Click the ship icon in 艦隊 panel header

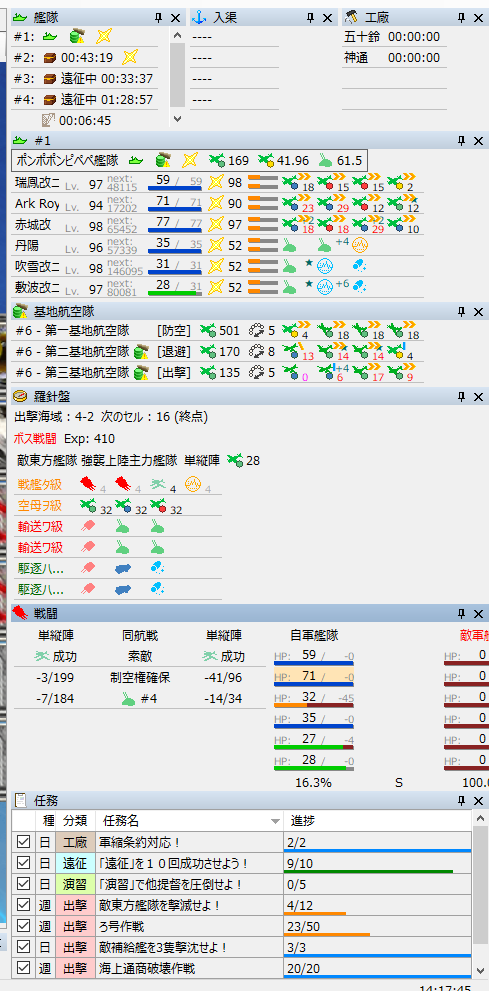coord(20,18)
